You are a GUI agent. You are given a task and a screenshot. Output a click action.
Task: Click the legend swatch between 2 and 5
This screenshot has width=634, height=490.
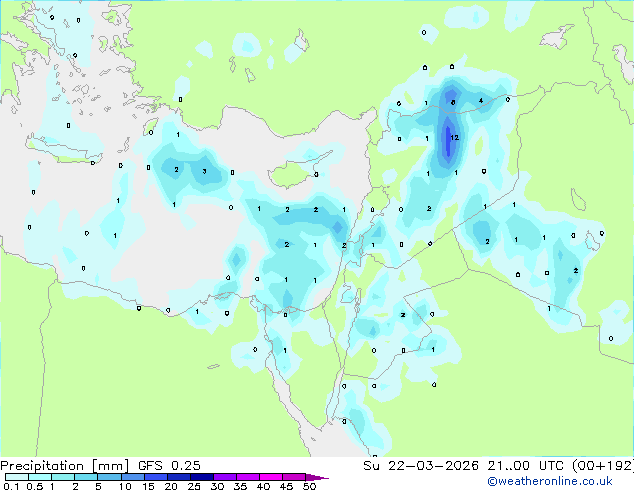click(86, 477)
